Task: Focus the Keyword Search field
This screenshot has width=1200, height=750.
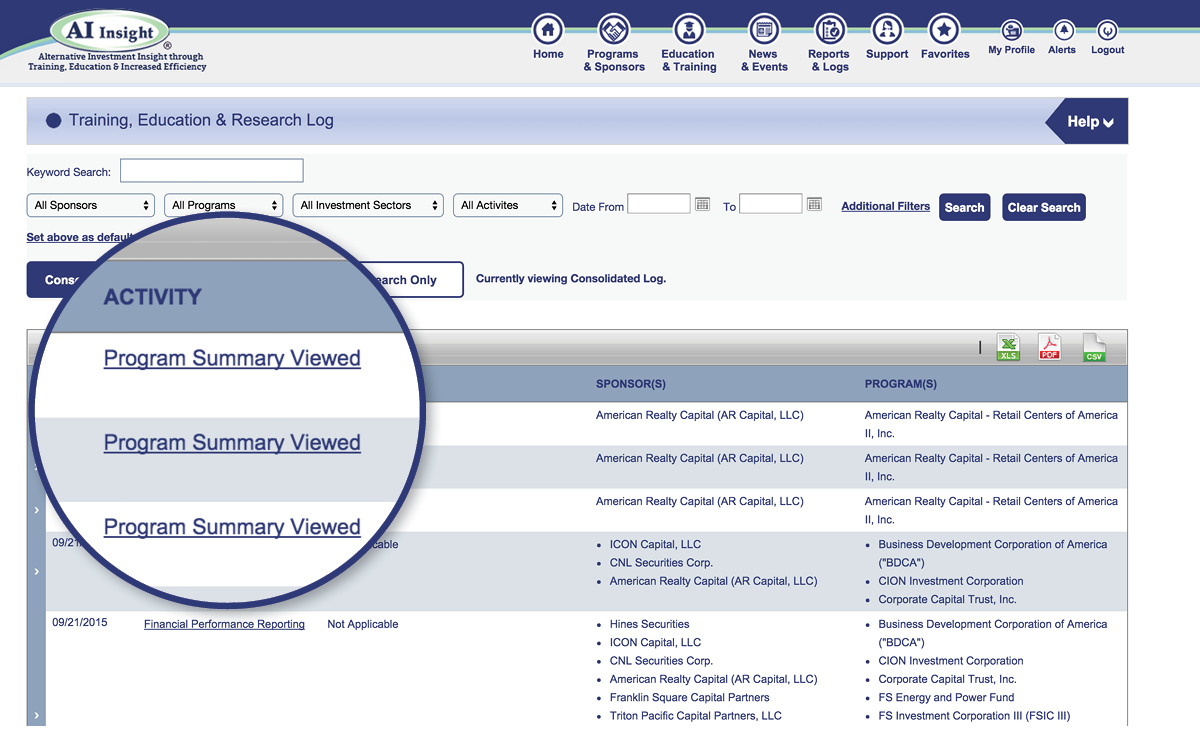Action: (x=212, y=171)
